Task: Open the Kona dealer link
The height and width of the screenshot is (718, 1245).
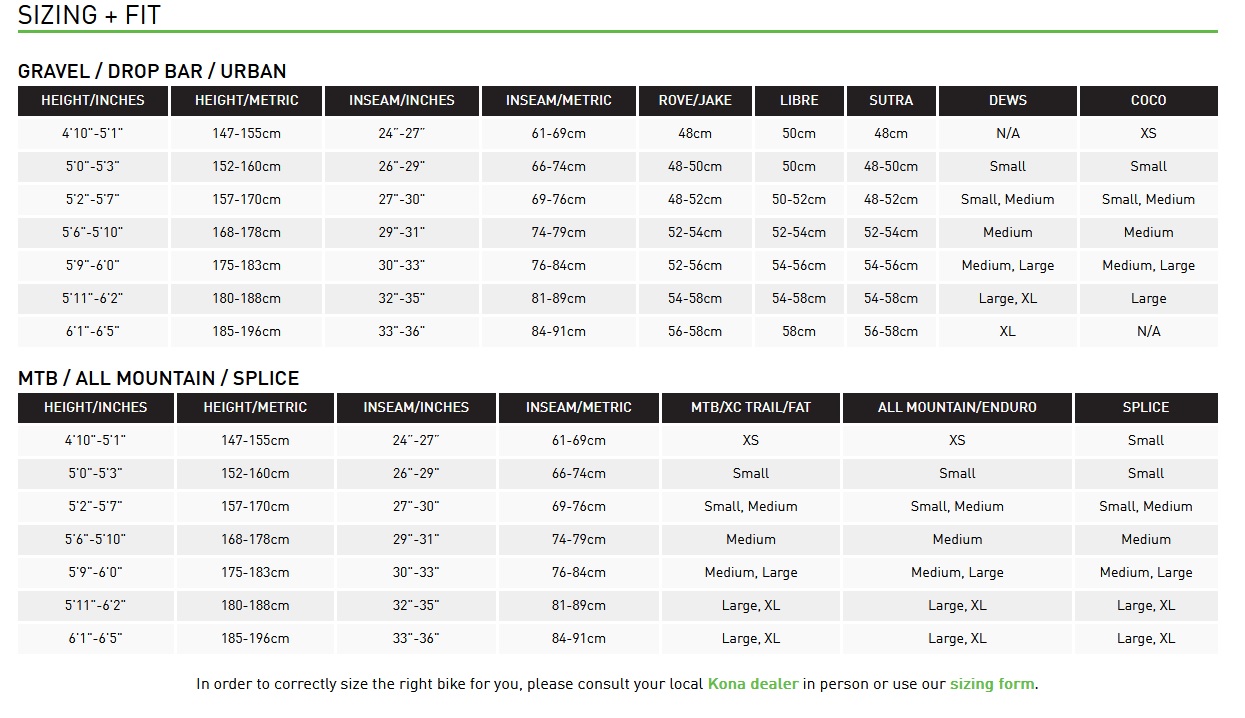Action: [x=752, y=684]
